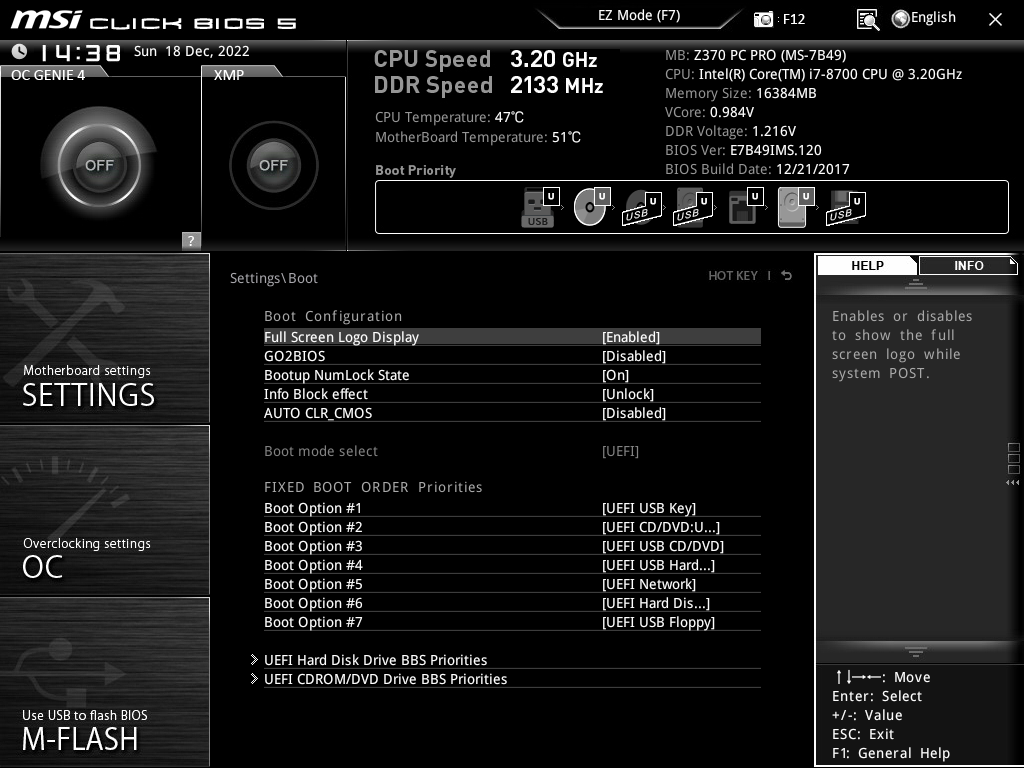The height and width of the screenshot is (768, 1024).
Task: Open Boot Option #7 UEFI USB Floppy value
Action: [658, 622]
